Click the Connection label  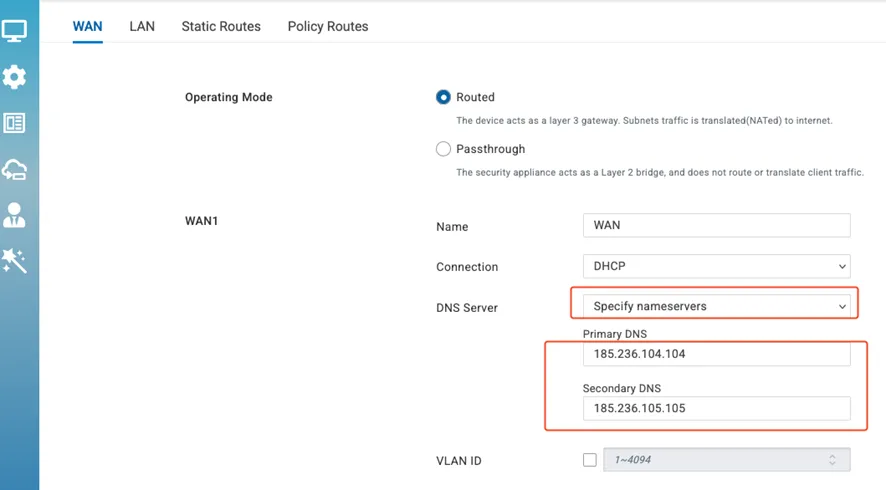click(x=467, y=267)
